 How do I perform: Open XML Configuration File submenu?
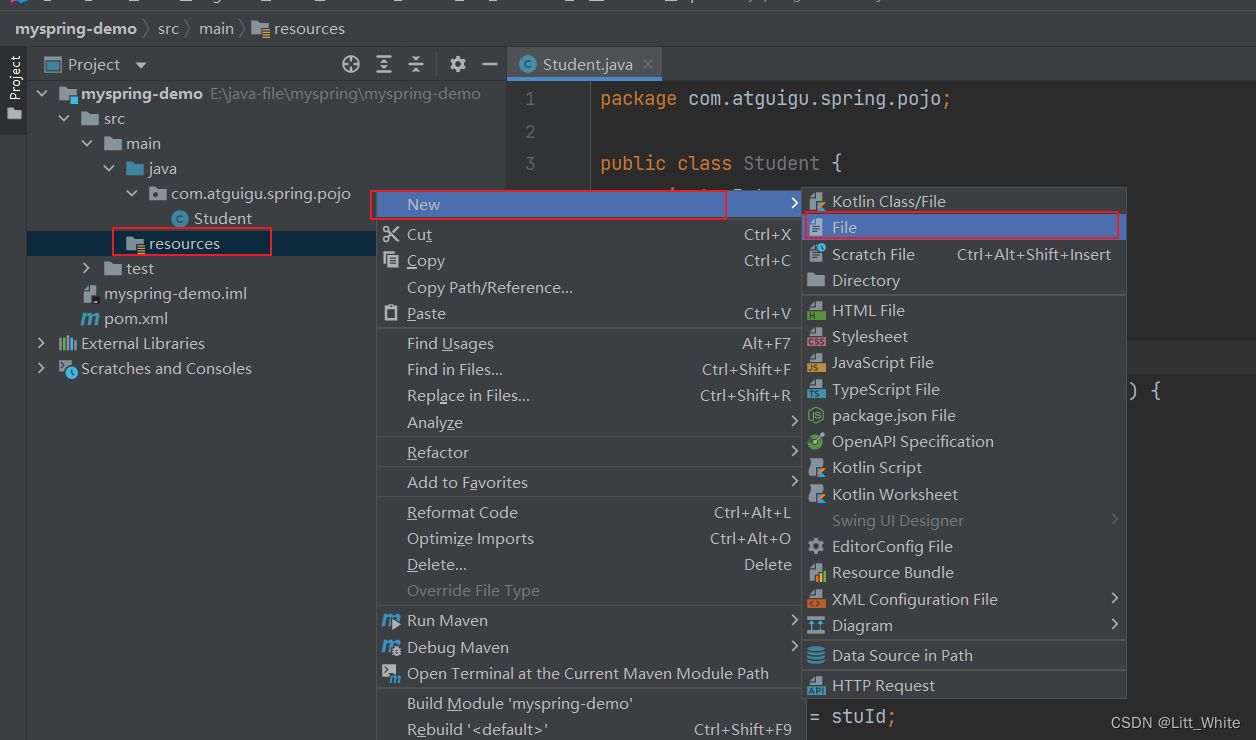click(x=965, y=600)
